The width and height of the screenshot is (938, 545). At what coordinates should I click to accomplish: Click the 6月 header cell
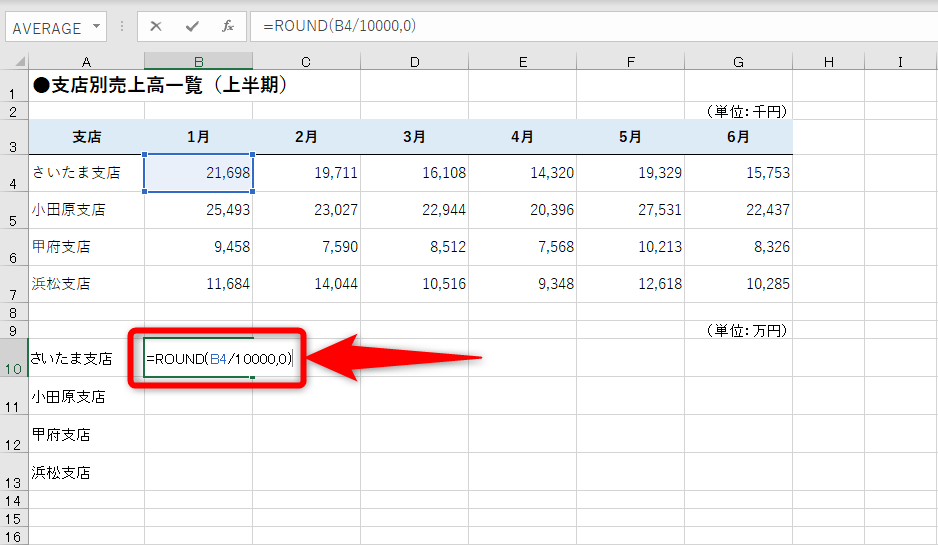738,137
